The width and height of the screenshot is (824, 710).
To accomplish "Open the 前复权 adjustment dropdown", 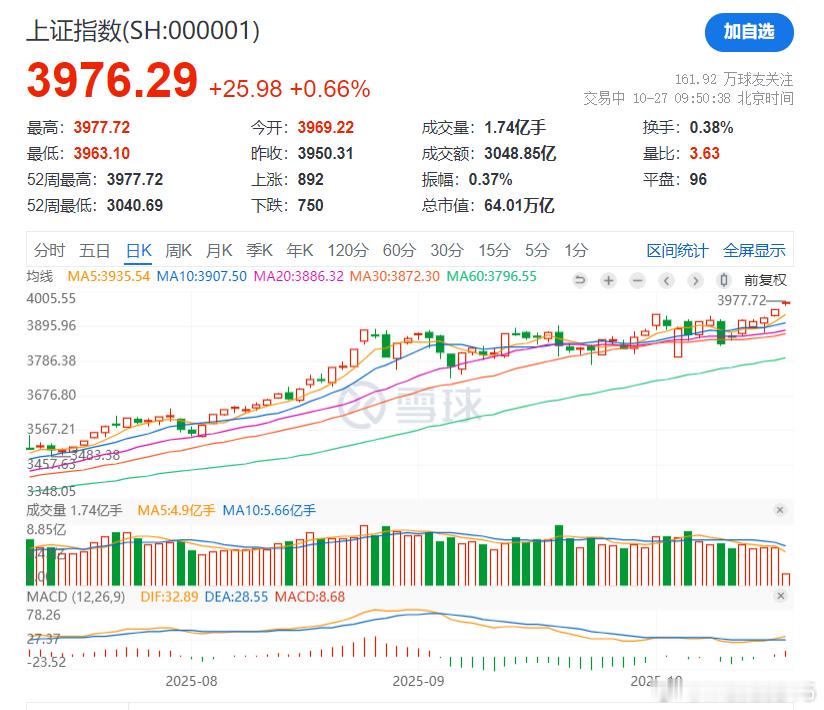I will coord(765,280).
